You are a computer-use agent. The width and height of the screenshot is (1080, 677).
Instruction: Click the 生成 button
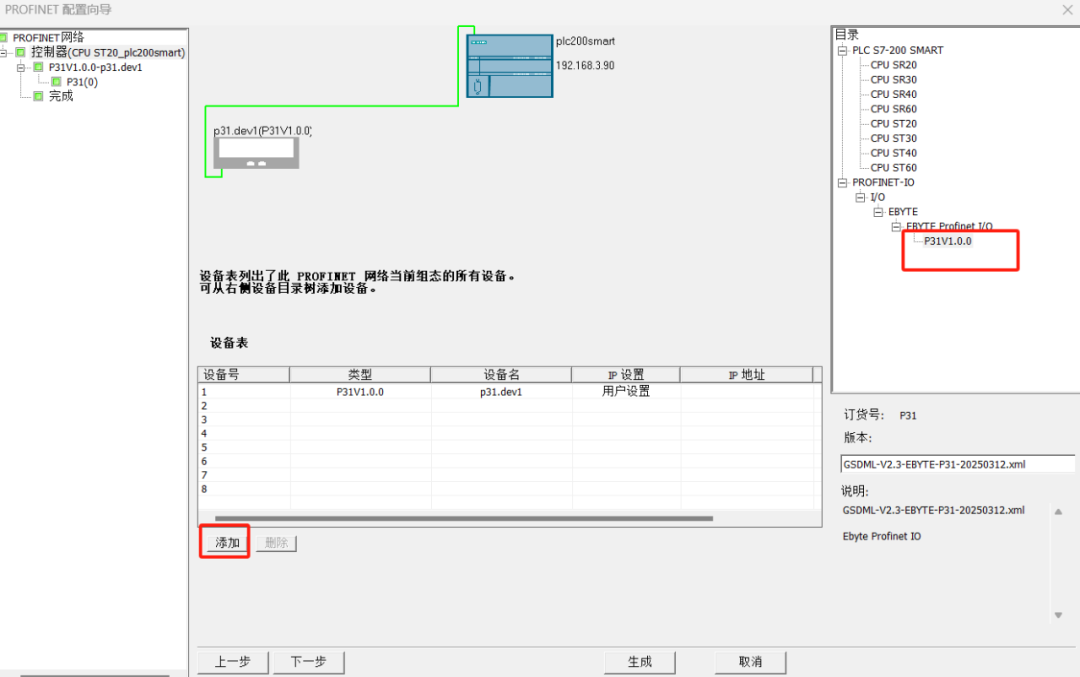pos(640,662)
